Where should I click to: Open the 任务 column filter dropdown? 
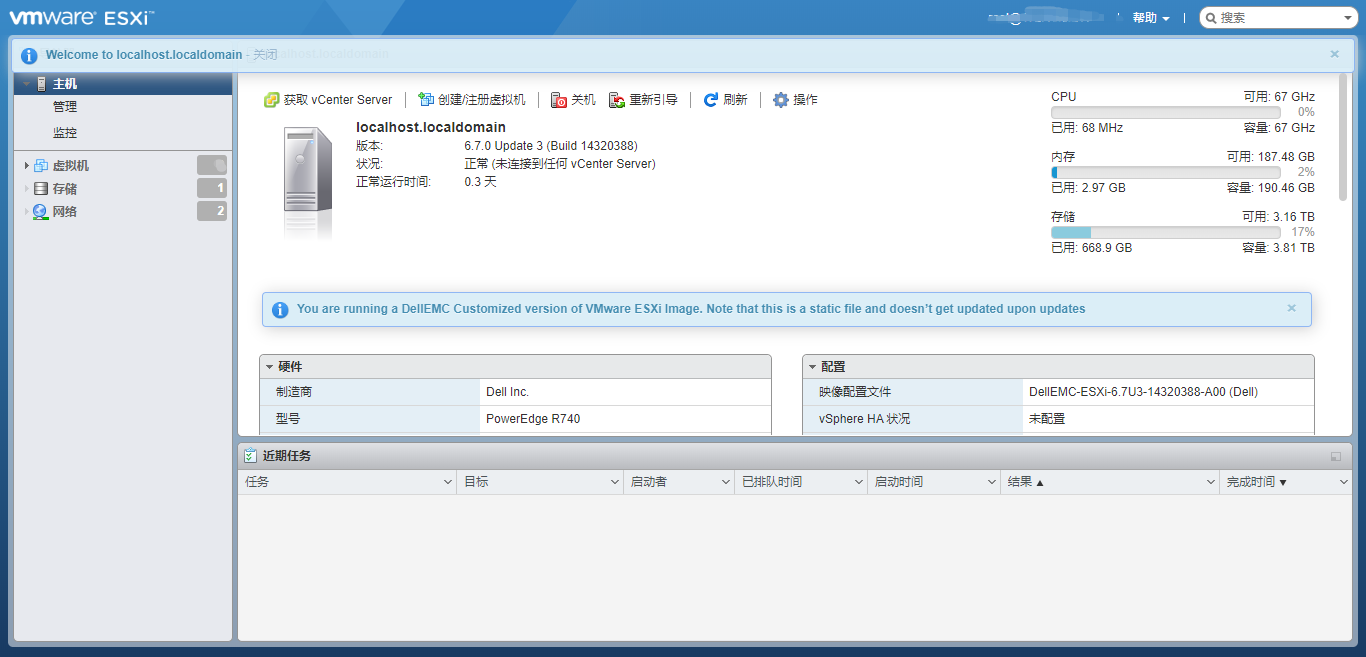pyautogui.click(x=450, y=481)
